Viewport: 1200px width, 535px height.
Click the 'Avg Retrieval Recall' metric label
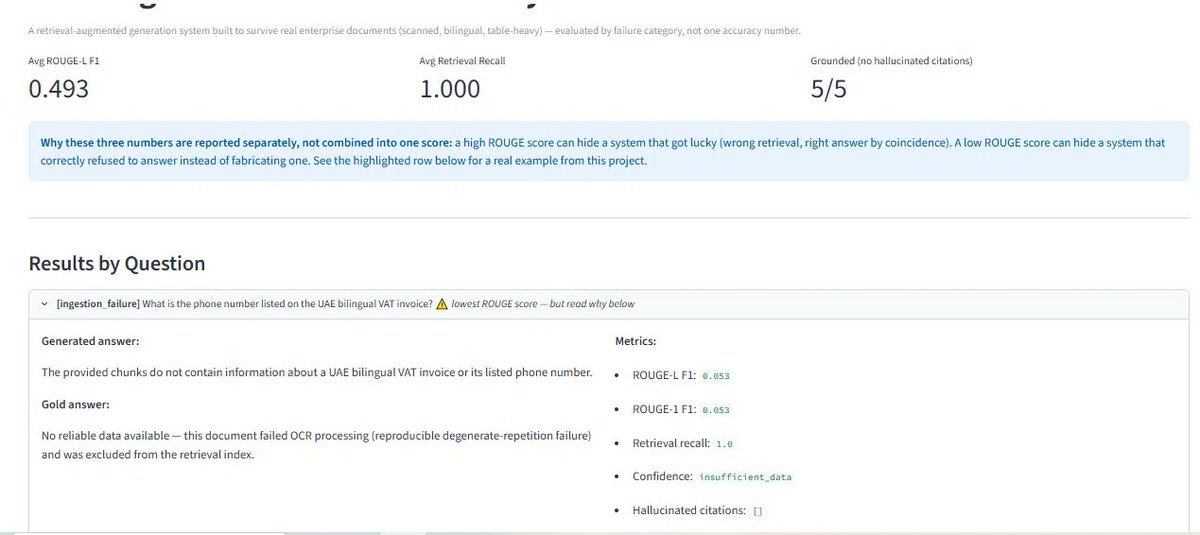tap(462, 61)
